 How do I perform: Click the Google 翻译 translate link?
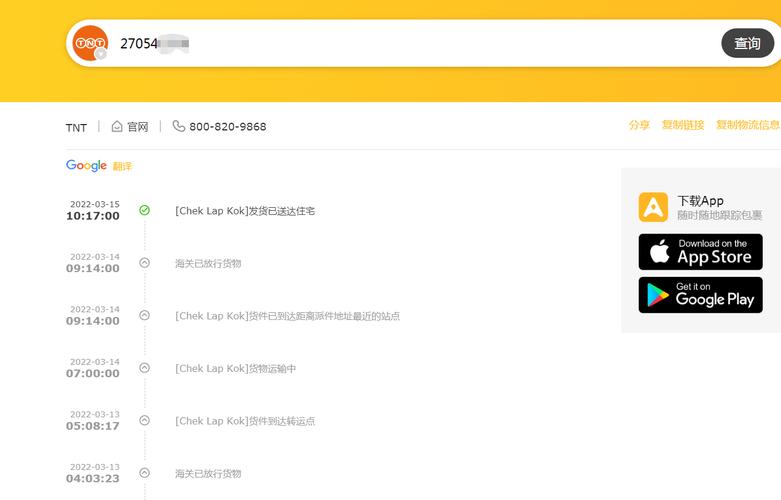tap(99, 165)
